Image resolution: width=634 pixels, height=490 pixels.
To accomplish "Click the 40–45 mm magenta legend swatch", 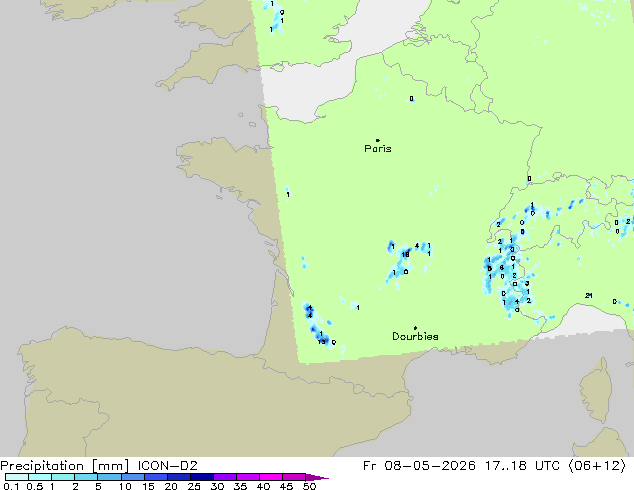I will pyautogui.click(x=271, y=477).
